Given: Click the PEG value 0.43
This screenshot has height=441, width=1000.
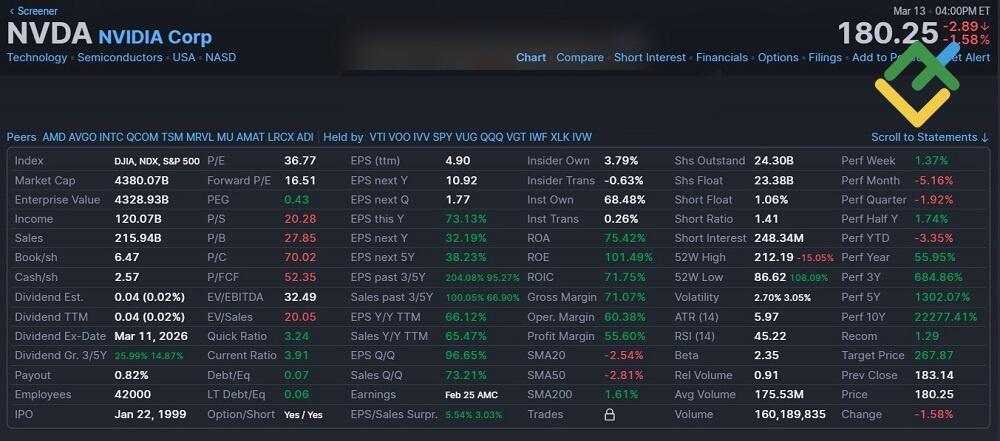Looking at the screenshot, I should click(x=297, y=200).
